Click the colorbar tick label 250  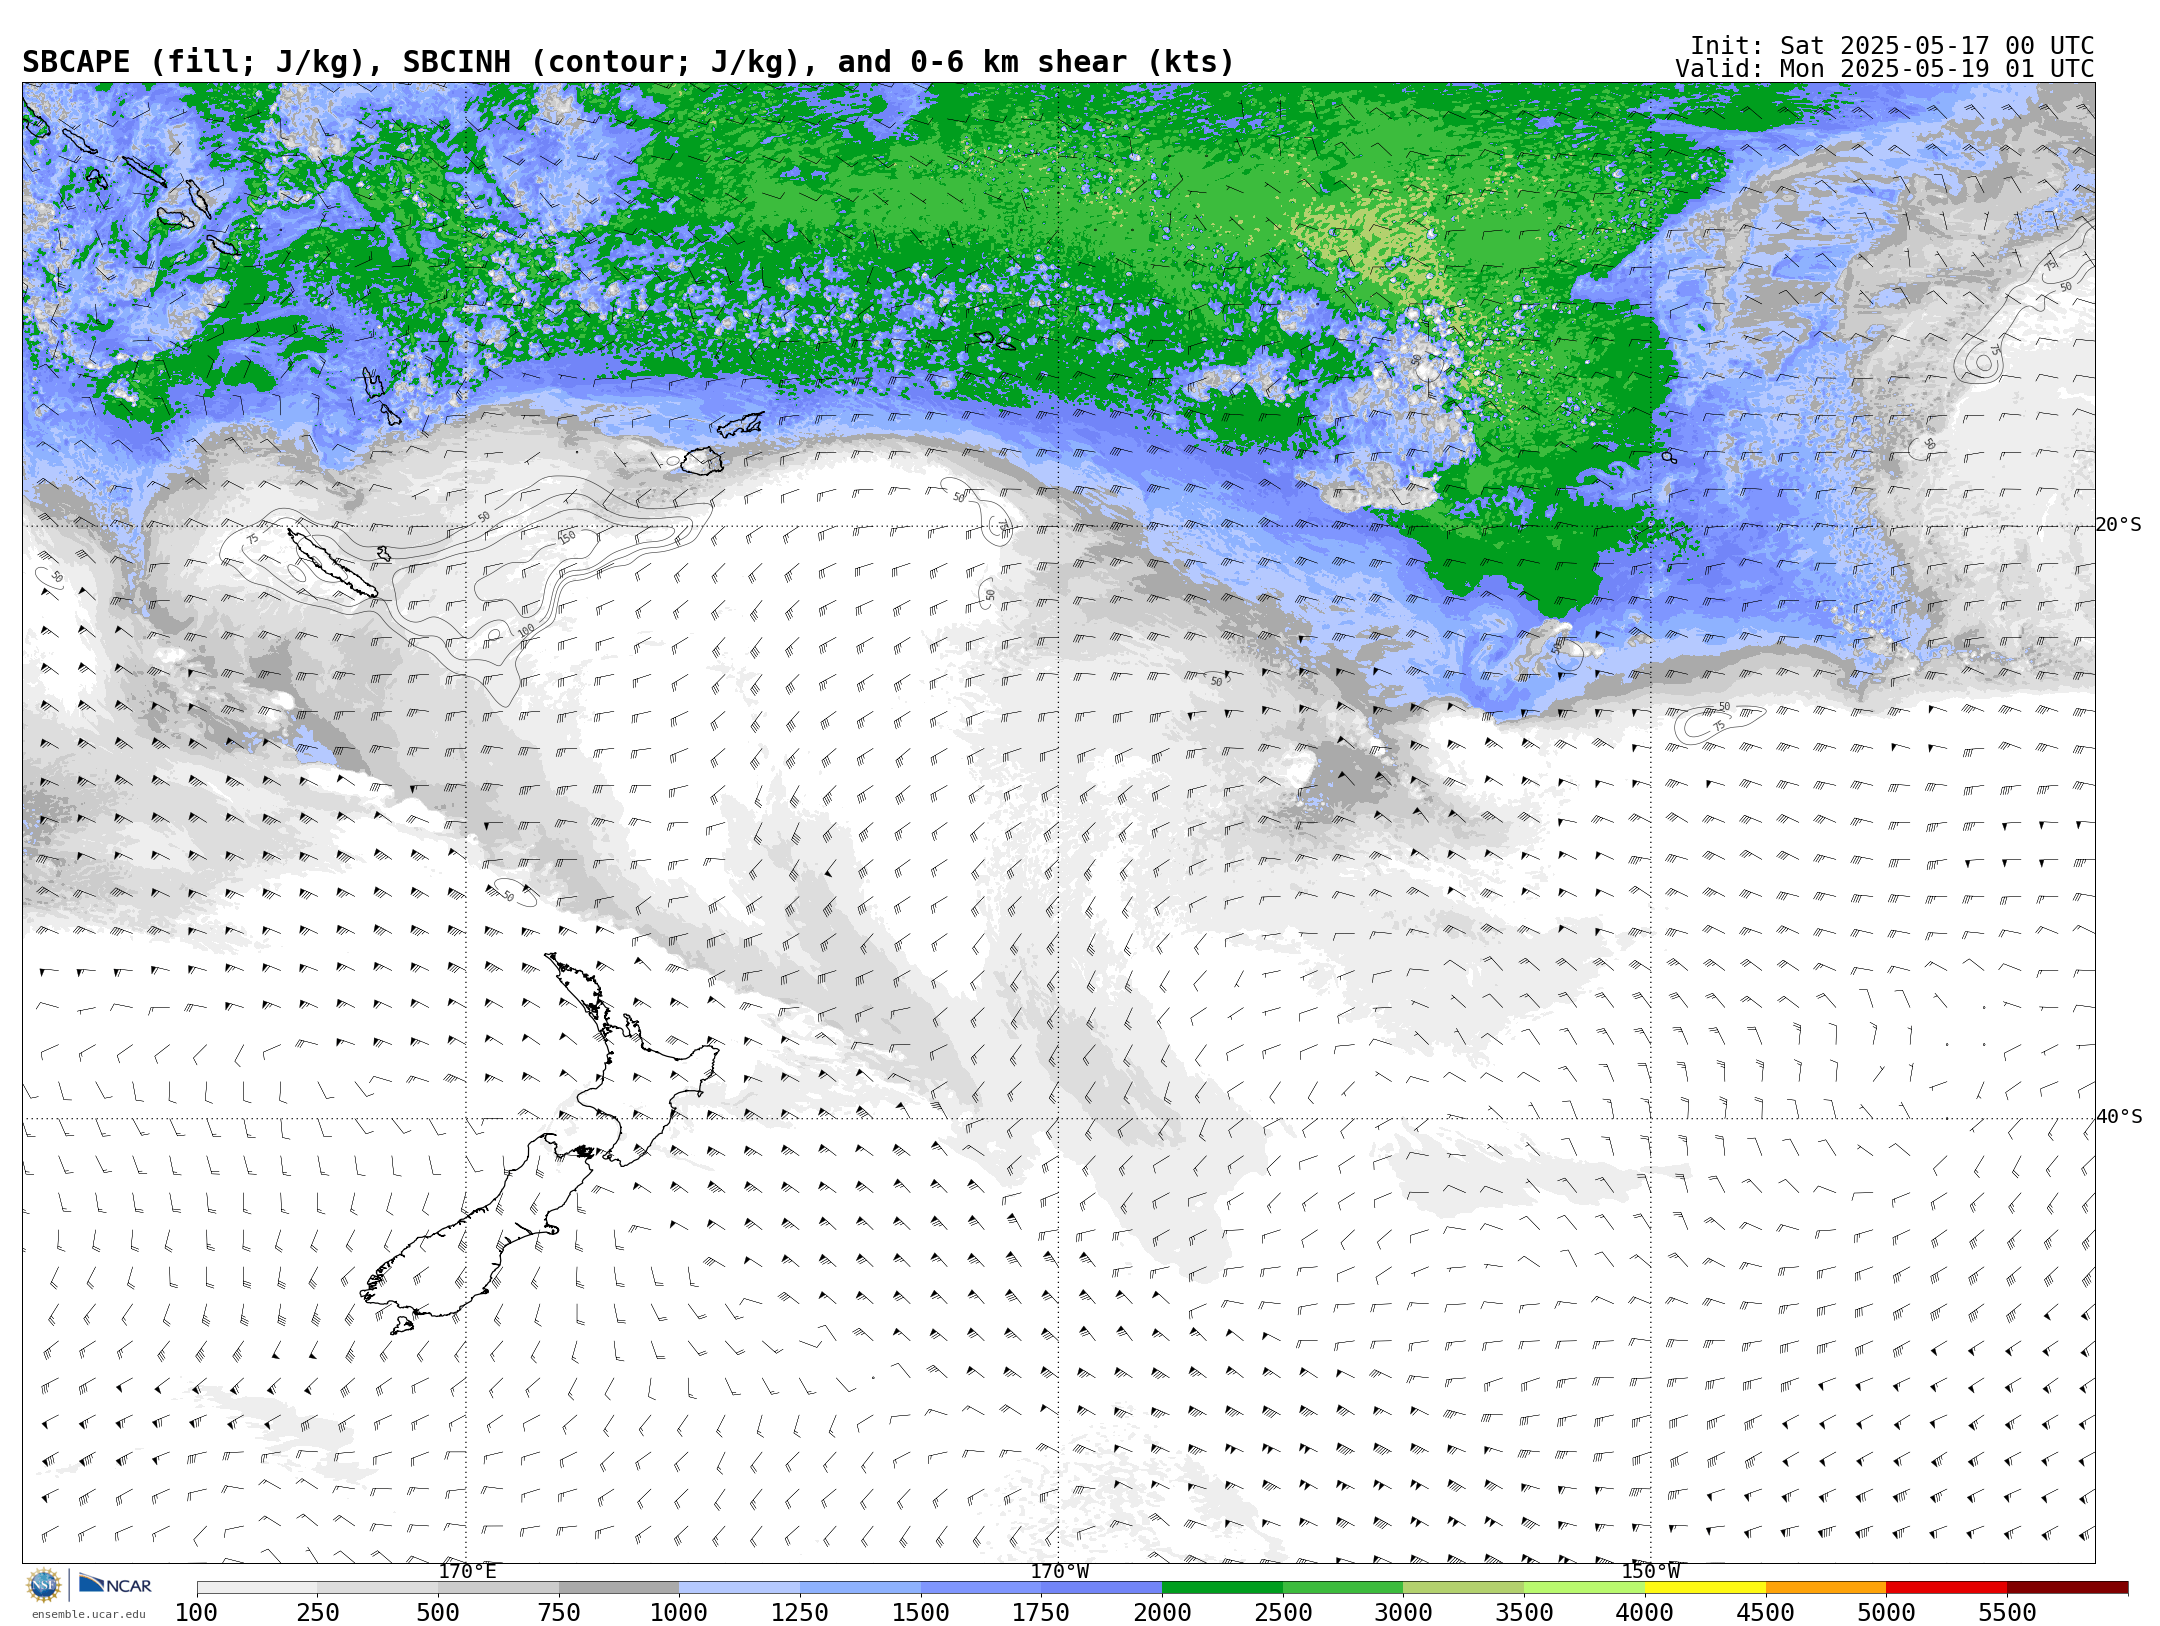coord(317,1613)
